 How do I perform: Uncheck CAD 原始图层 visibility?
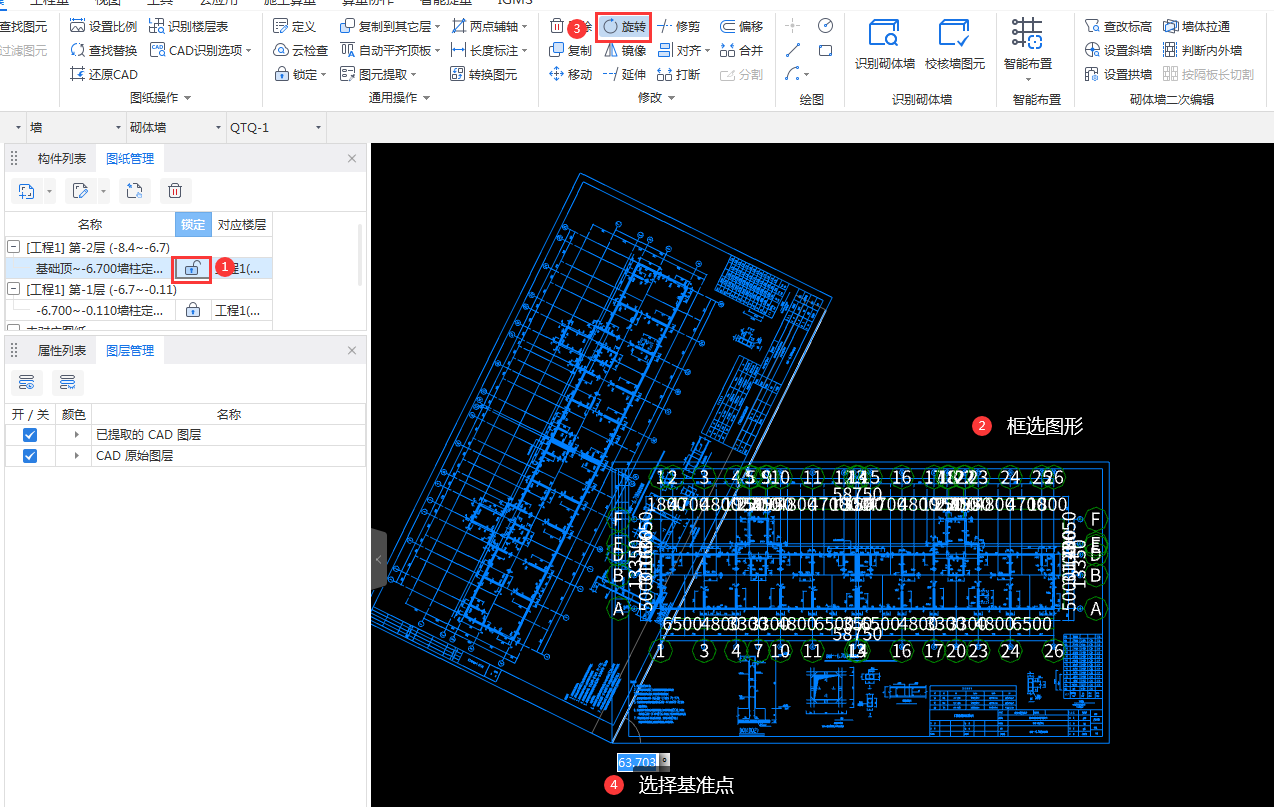tap(30, 455)
